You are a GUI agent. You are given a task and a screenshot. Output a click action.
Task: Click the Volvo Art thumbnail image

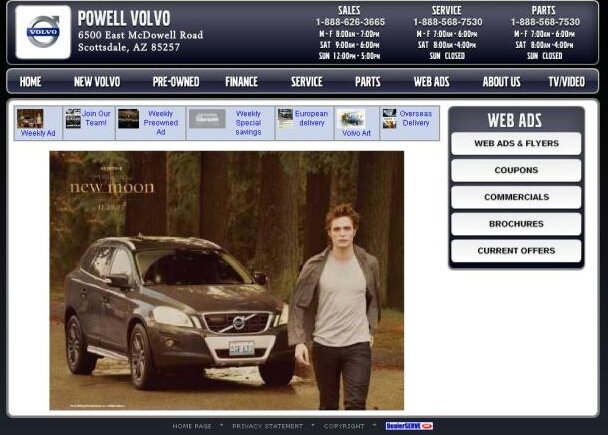point(351,118)
